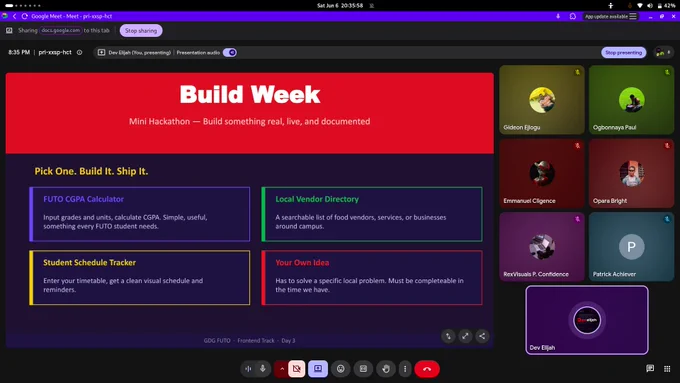
Task: Open the system volume indicator
Action: coord(650,6)
